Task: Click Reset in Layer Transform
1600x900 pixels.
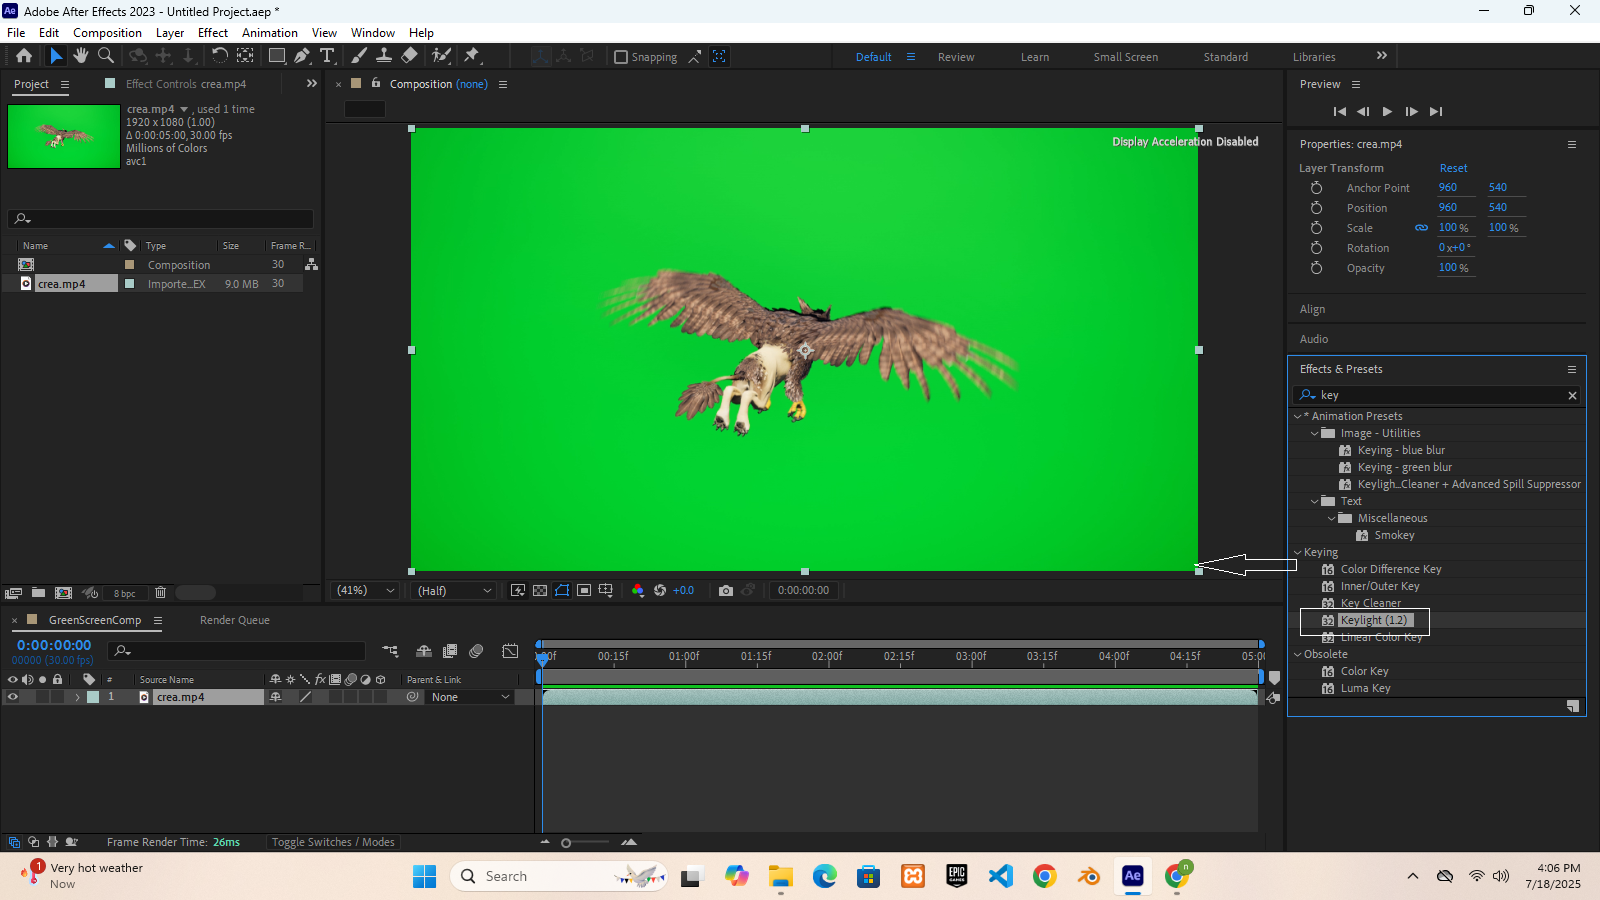Action: [1453, 168]
